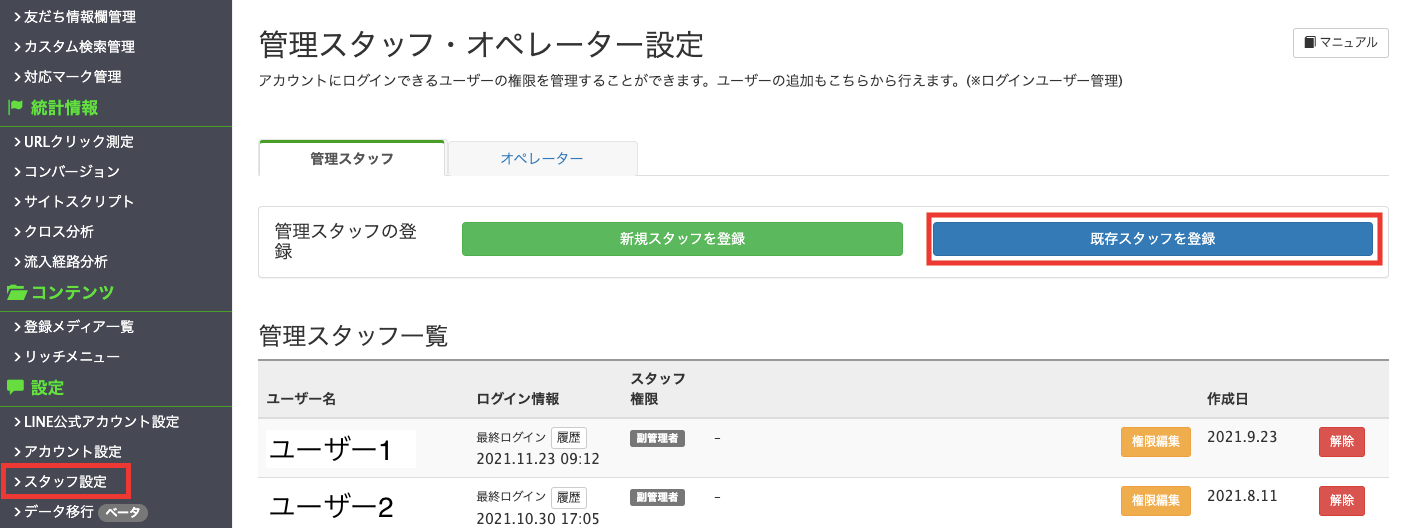Open LINE公式アカウント設定 sidebar link

click(x=96, y=422)
